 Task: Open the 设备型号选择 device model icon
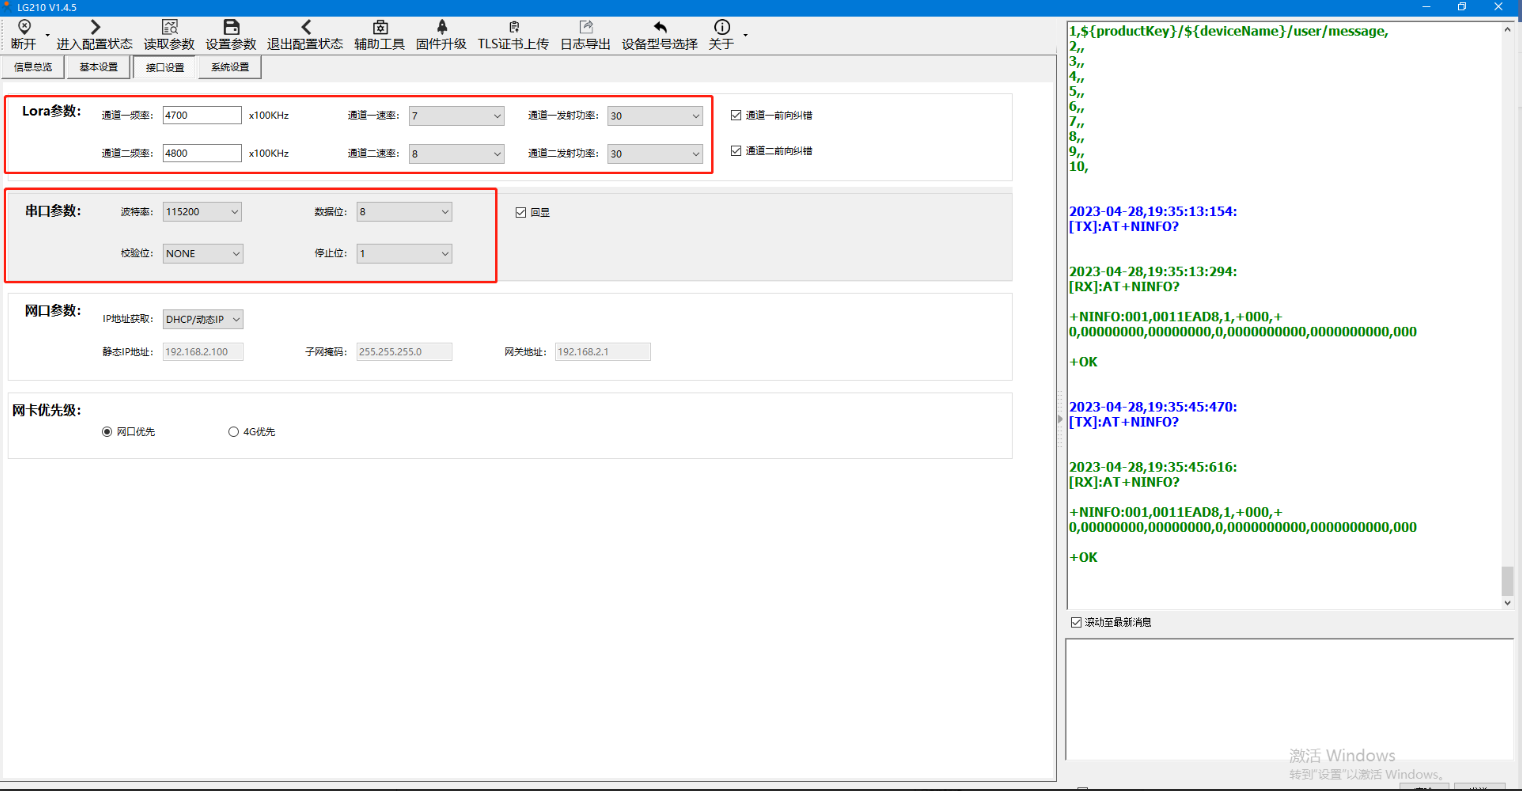click(660, 27)
